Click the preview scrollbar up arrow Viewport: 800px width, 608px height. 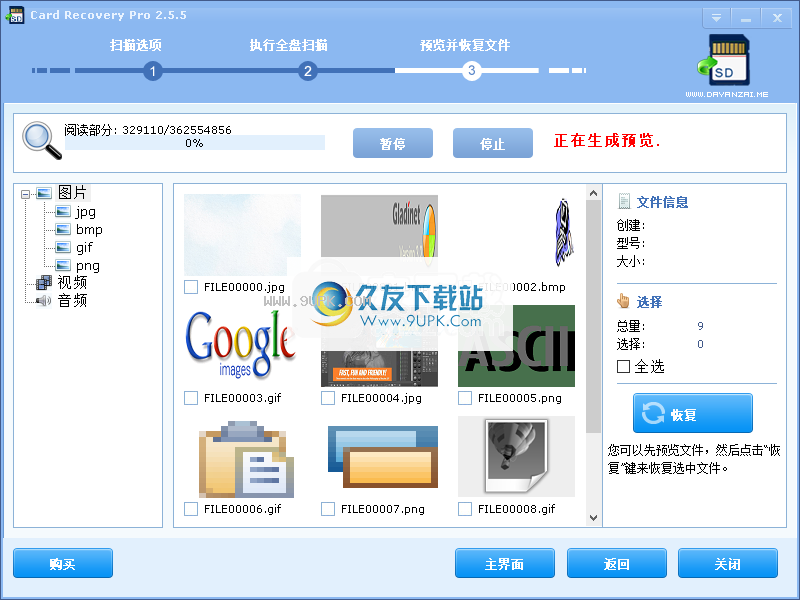click(x=593, y=193)
